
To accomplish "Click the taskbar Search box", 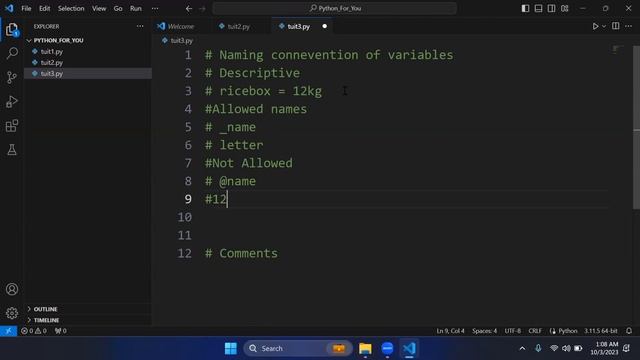I will (298, 348).
